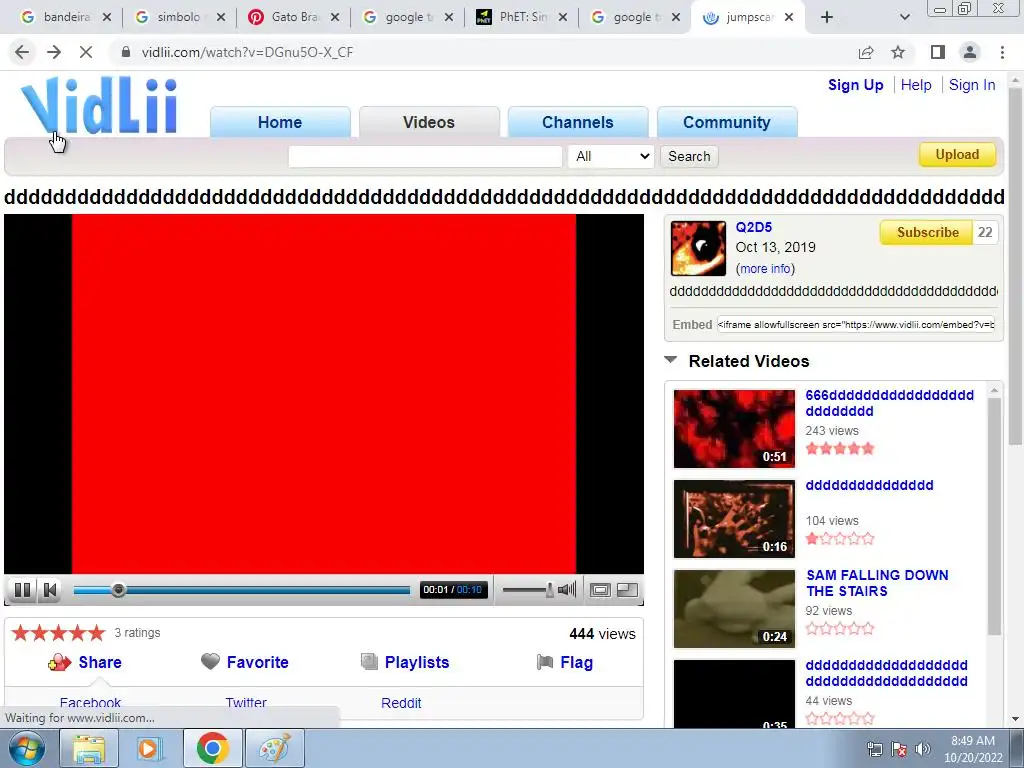Open the browser side panel icon
The image size is (1024, 768).
(x=937, y=52)
